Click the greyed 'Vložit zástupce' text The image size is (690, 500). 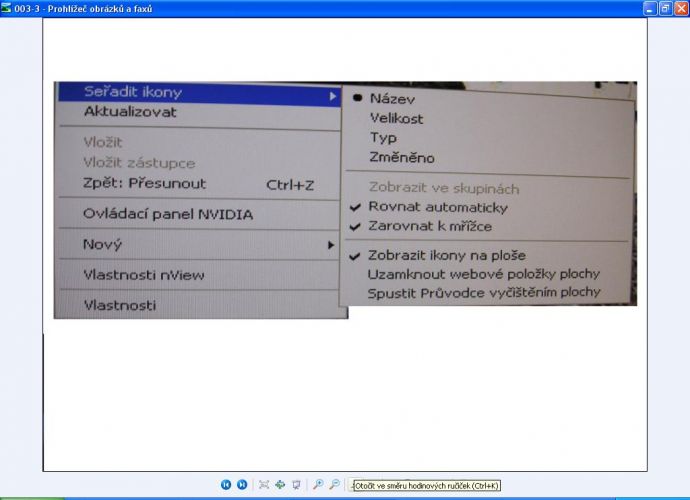pos(139,163)
